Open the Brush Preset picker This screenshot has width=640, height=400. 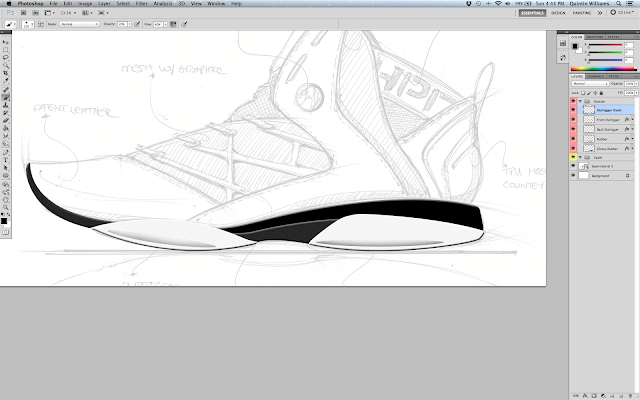27,24
